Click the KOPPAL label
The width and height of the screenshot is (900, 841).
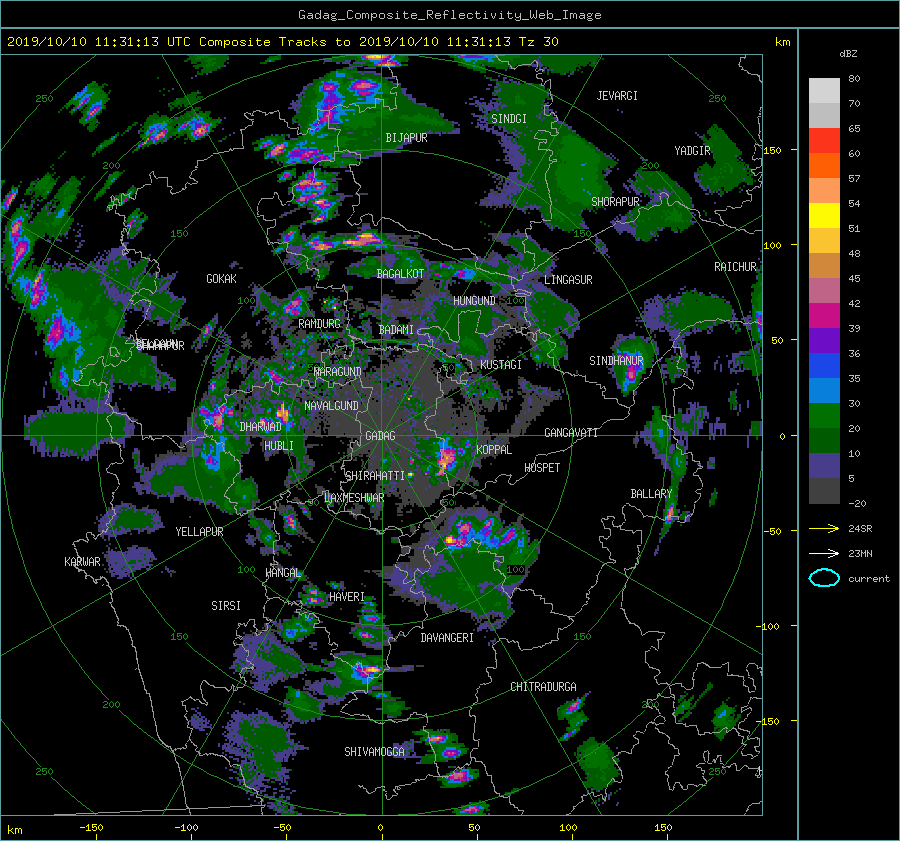point(494,450)
